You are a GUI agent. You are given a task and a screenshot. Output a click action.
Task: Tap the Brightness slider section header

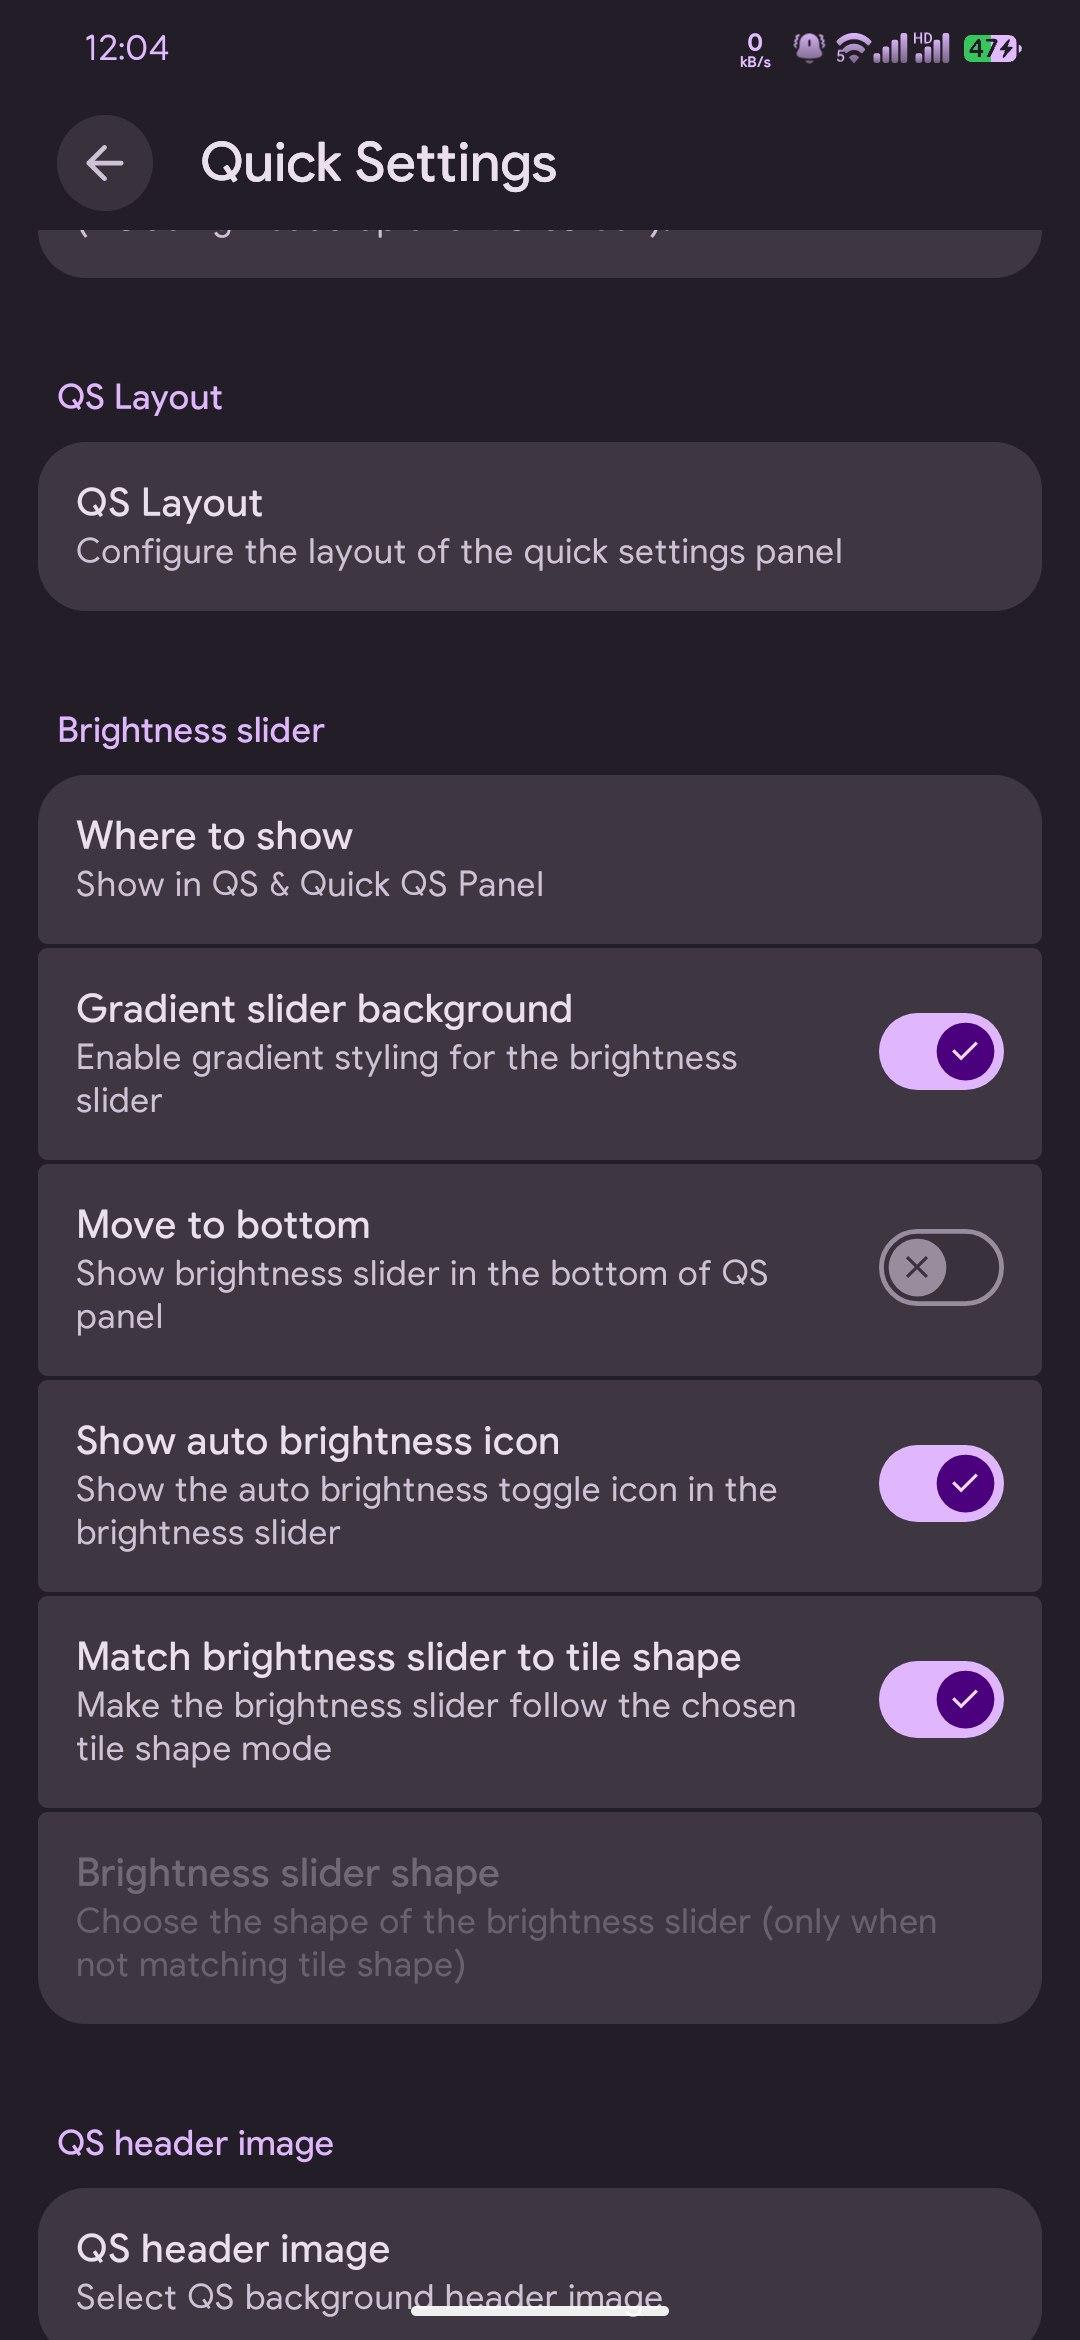tap(191, 730)
